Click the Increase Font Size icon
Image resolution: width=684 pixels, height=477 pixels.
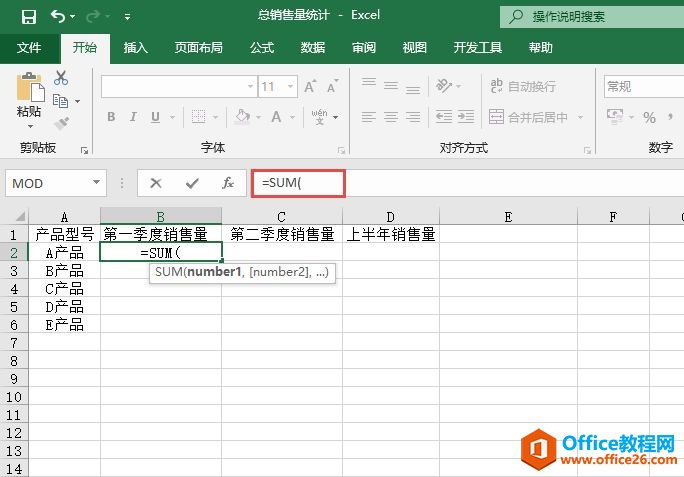[310, 86]
